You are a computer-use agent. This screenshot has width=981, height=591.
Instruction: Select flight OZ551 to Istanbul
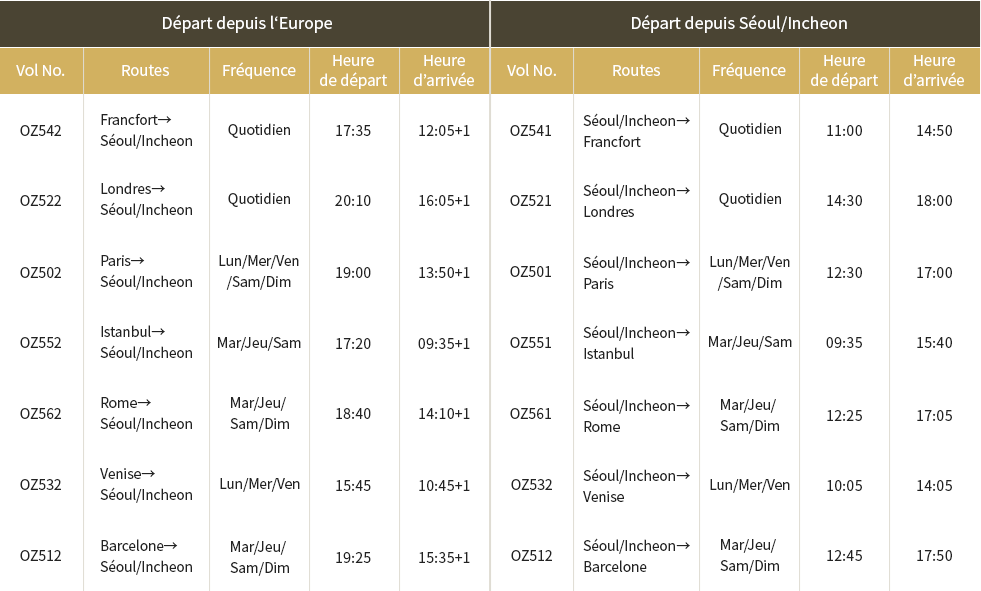[531, 343]
